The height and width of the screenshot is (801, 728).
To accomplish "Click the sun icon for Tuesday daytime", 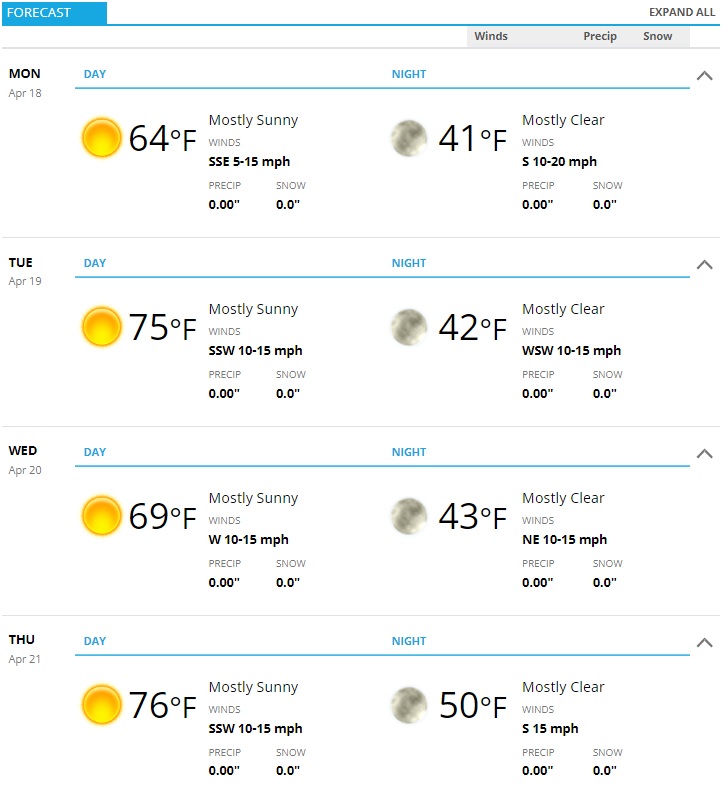I will (102, 327).
